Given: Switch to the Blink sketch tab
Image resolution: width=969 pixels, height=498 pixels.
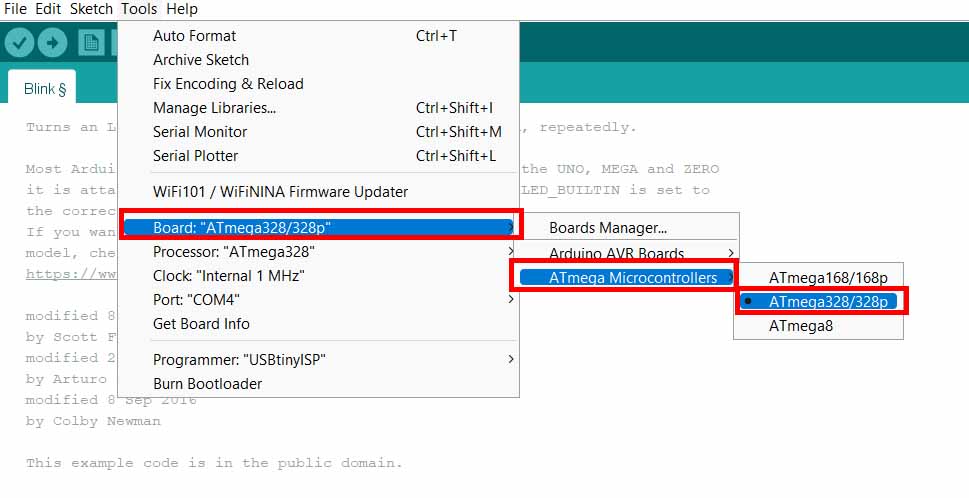Looking at the screenshot, I should (x=42, y=88).
